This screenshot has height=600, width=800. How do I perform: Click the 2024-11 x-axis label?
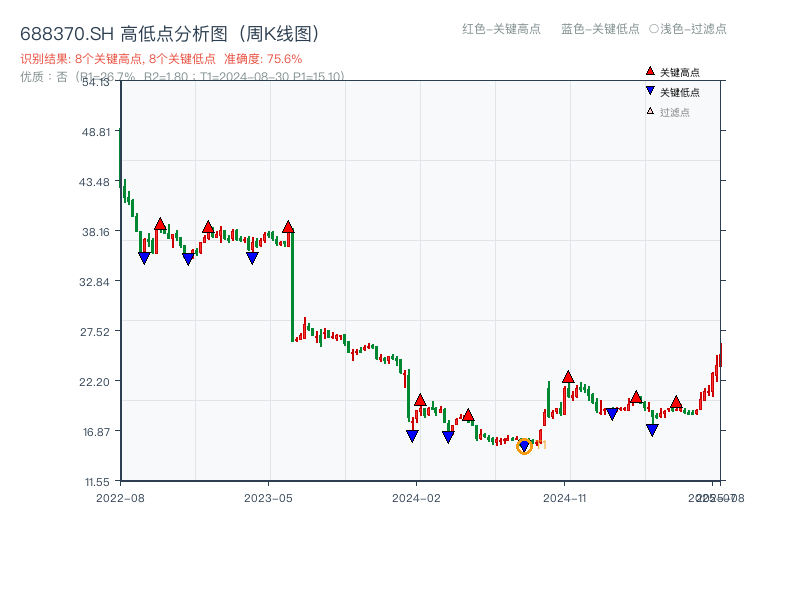coord(564,497)
